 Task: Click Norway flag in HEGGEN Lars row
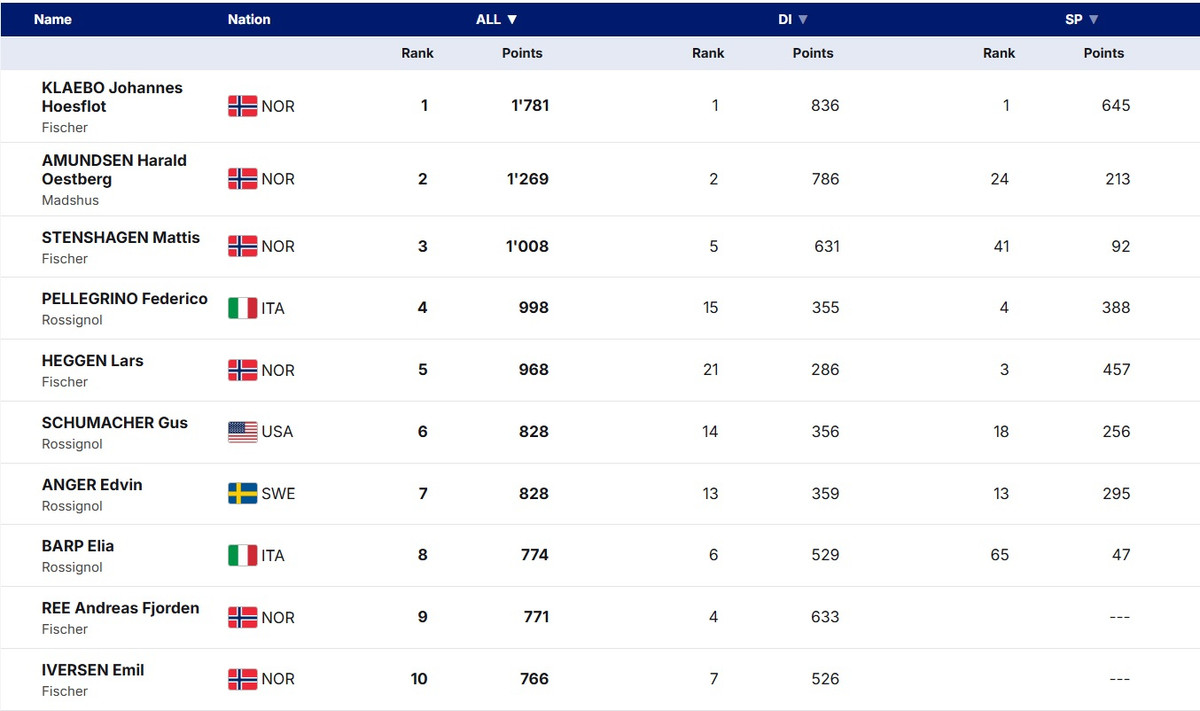tap(242, 370)
